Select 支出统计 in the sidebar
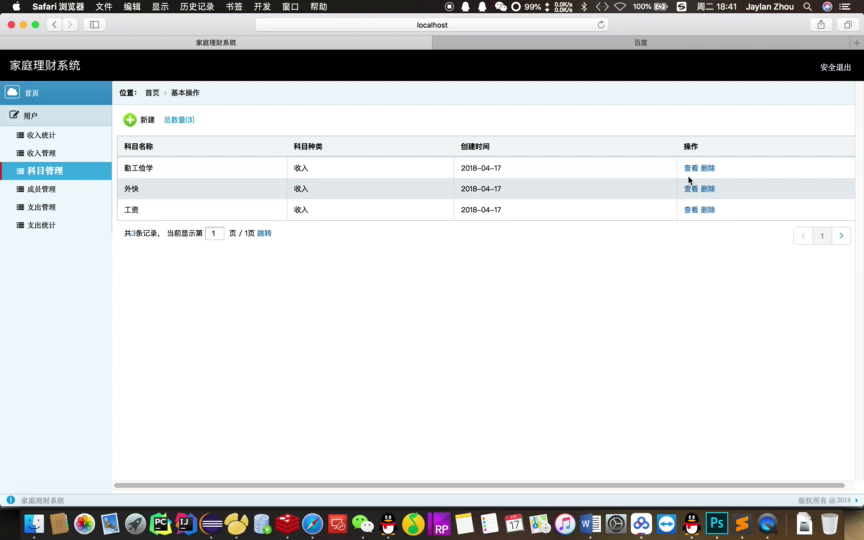The width and height of the screenshot is (864, 540). coord(41,225)
